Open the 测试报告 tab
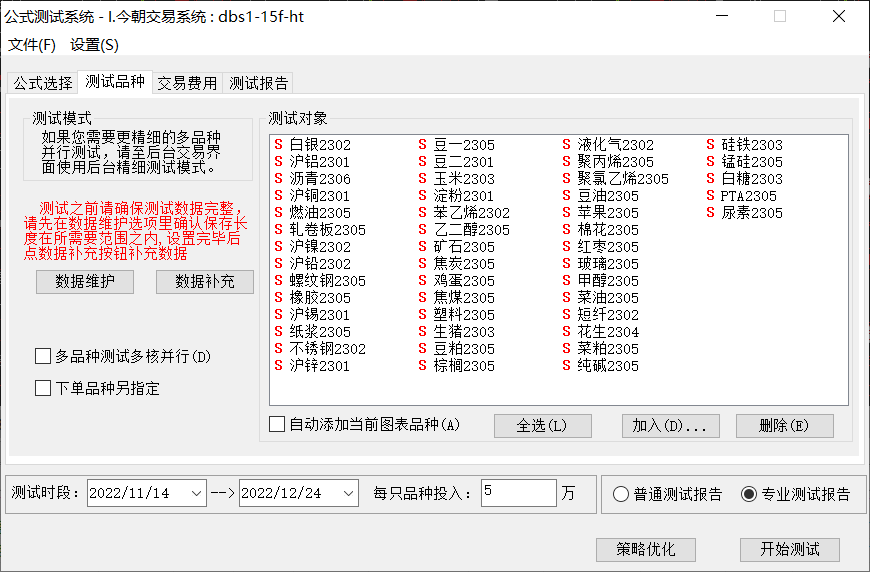Screen dimensions: 870x572 259,83
